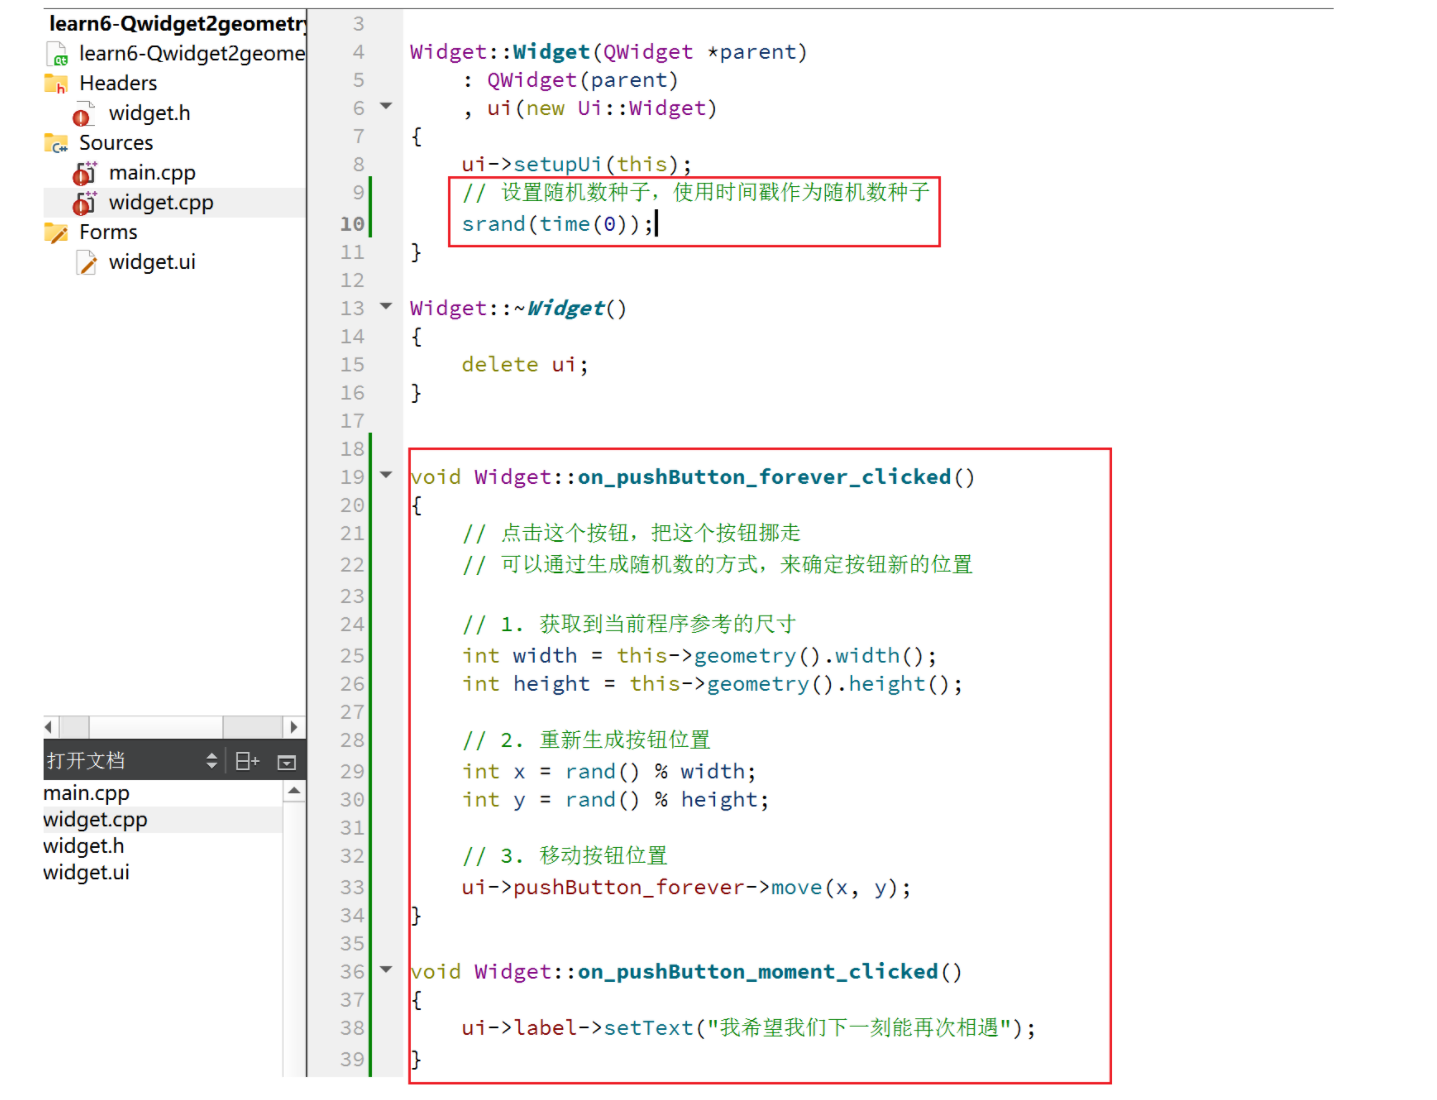Click the Qt project file icon
The width and height of the screenshot is (1437, 1100).
[x=57, y=54]
